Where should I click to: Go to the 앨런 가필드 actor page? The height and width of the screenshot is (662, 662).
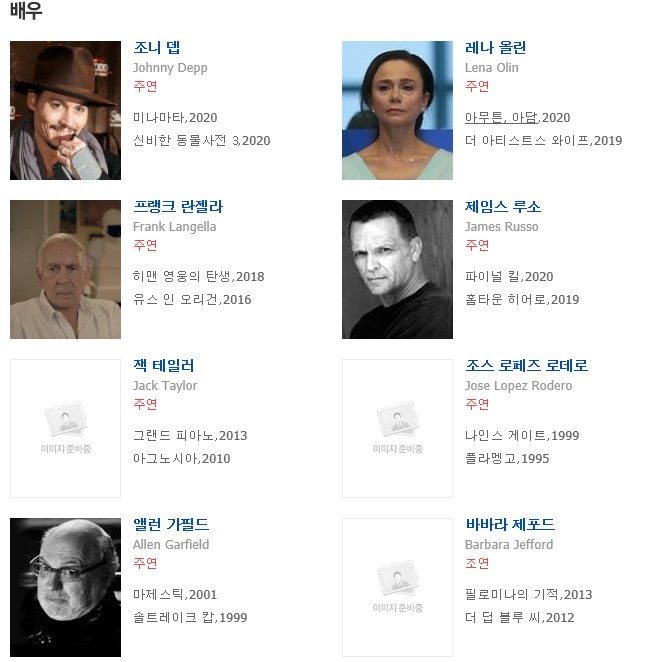(171, 524)
